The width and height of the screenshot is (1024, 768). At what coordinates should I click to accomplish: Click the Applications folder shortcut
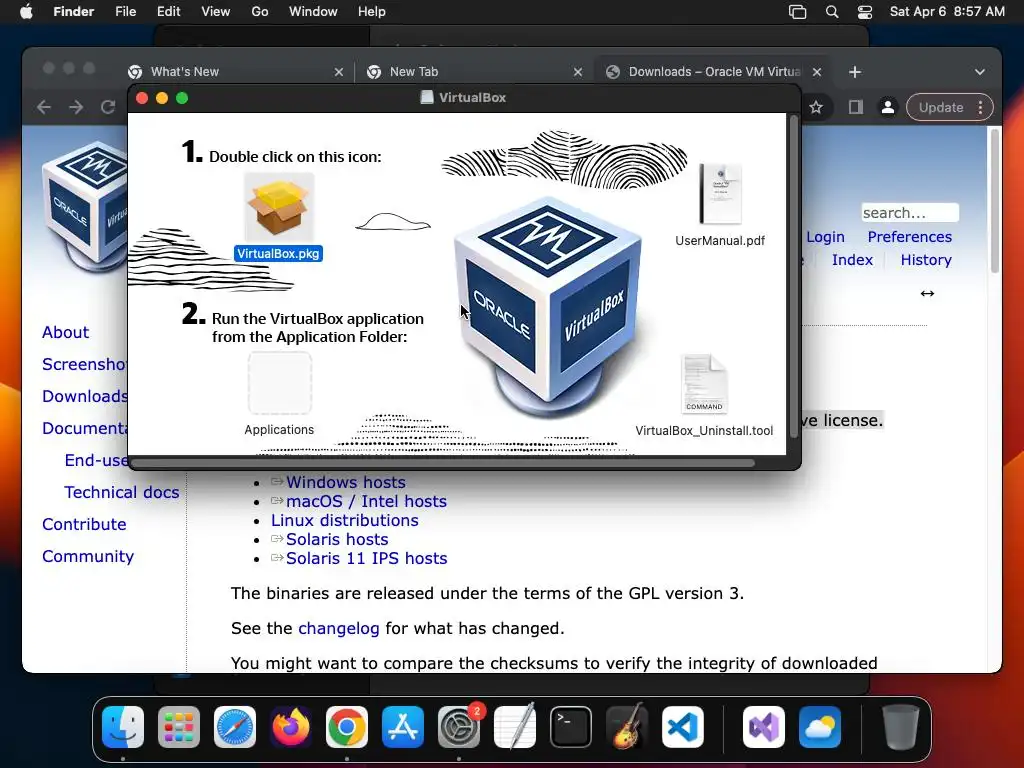[x=280, y=383]
